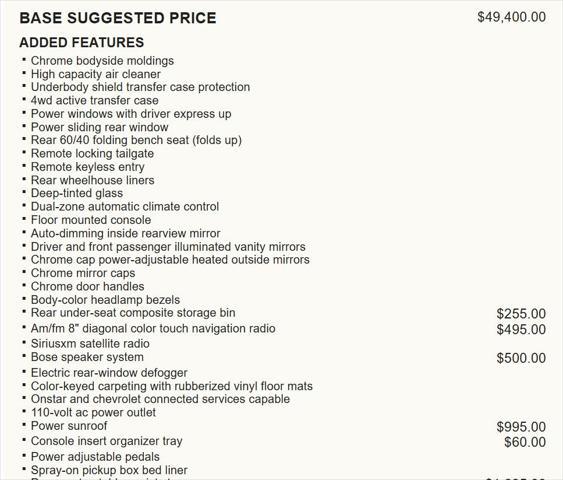Click the $255.00 storage bin price
This screenshot has height=480, width=563.
pos(521,314)
